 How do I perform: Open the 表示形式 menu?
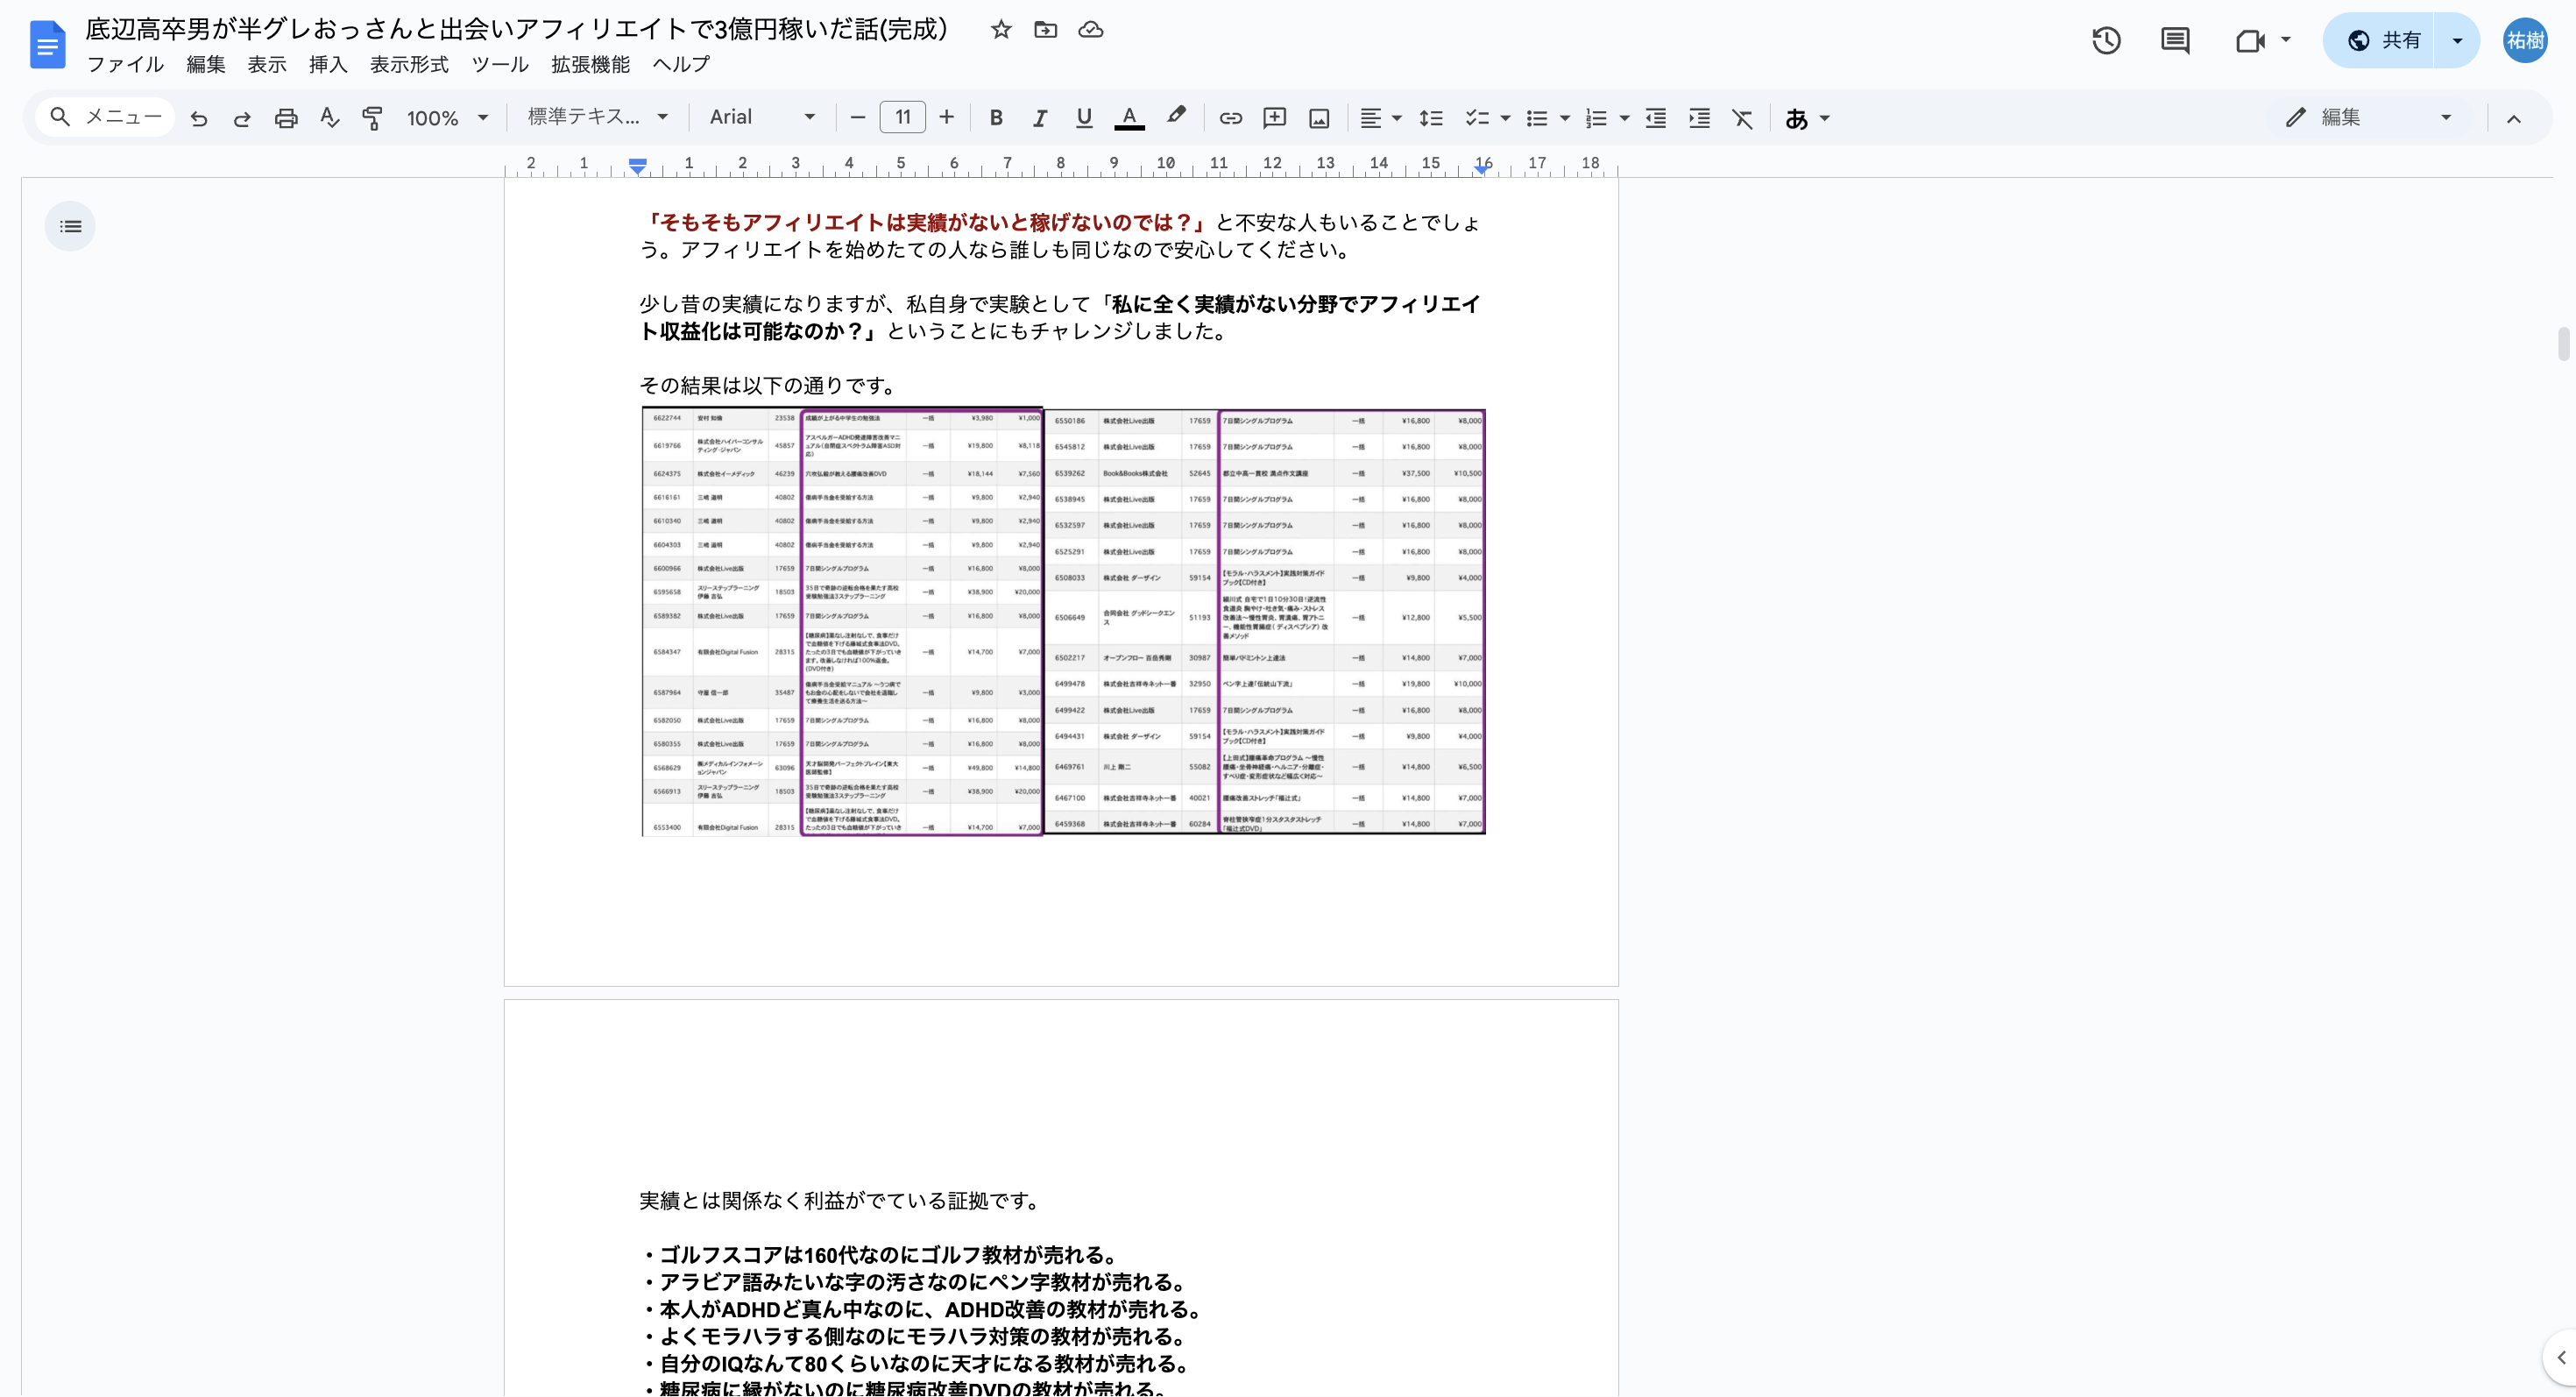(x=409, y=64)
